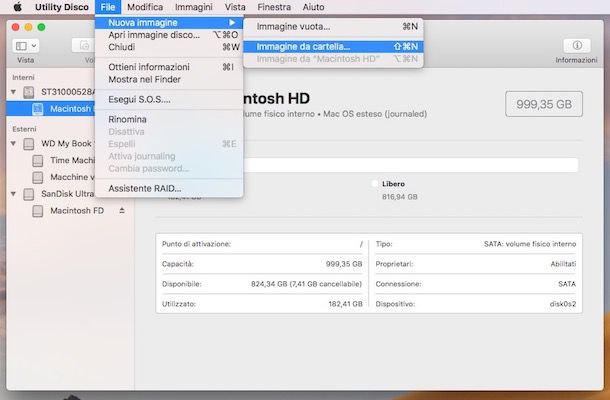Click the 999,35 GB capacity box
The width and height of the screenshot is (610, 400).
point(544,104)
